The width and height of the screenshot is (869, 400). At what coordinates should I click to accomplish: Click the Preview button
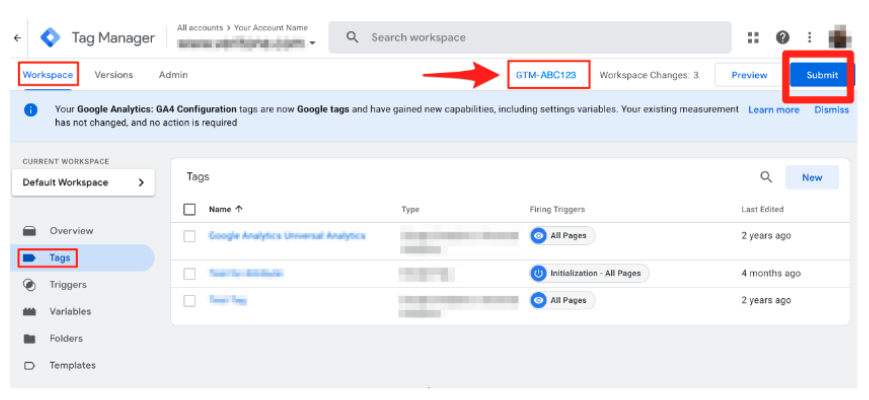(748, 75)
